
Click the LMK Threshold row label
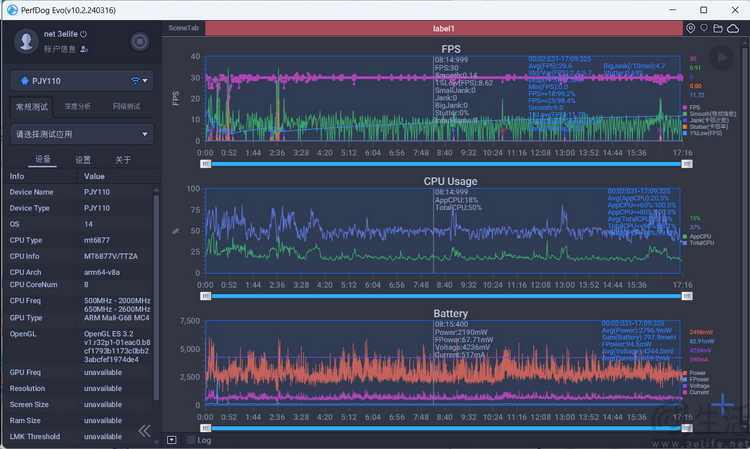[x=35, y=437]
